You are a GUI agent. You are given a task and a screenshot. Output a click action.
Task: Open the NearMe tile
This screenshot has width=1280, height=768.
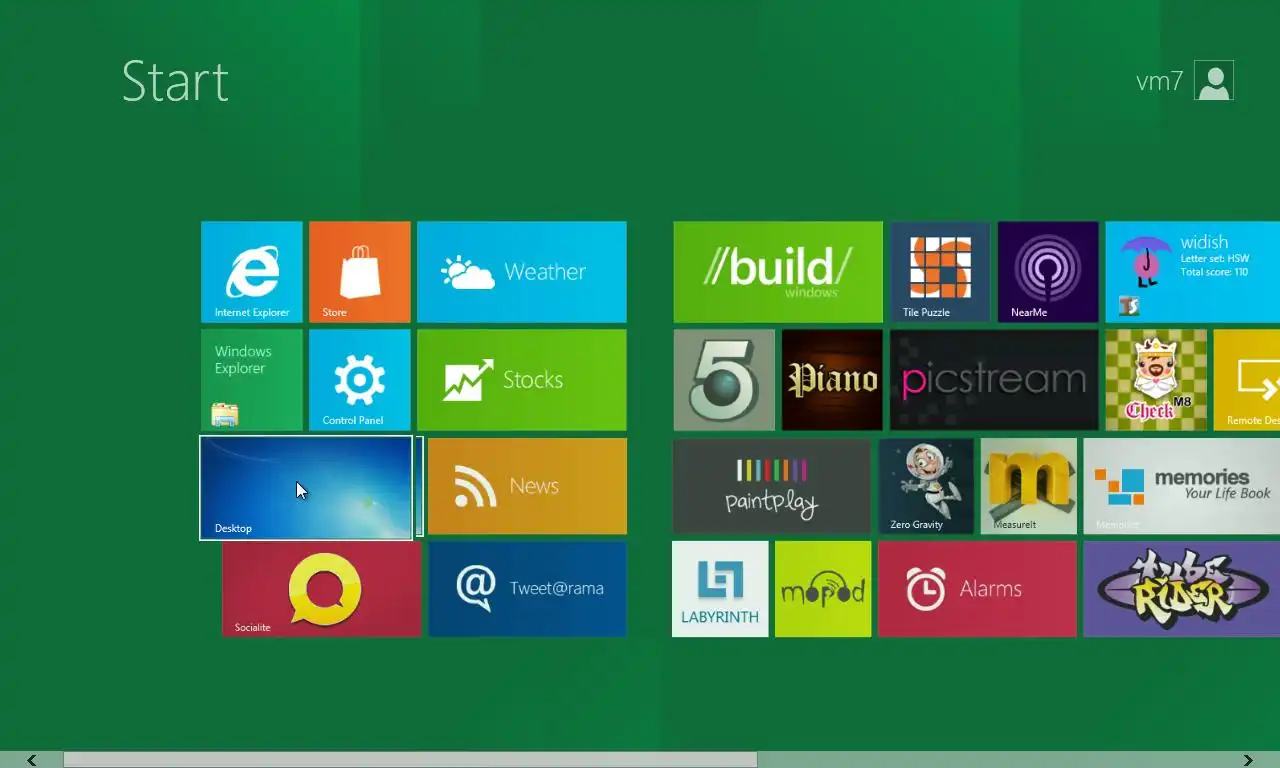[x=1048, y=272]
